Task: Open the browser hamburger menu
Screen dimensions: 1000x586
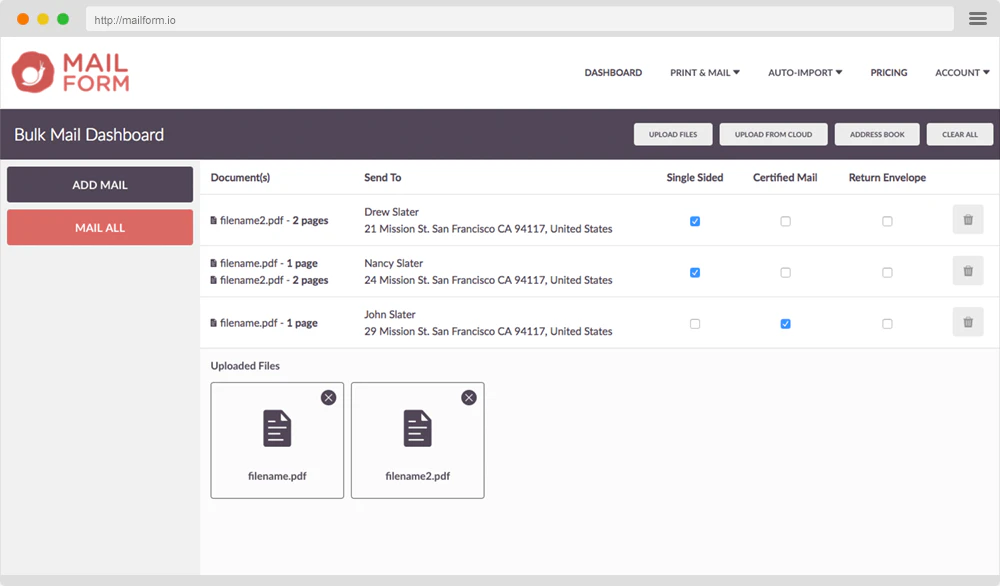Action: point(977,18)
